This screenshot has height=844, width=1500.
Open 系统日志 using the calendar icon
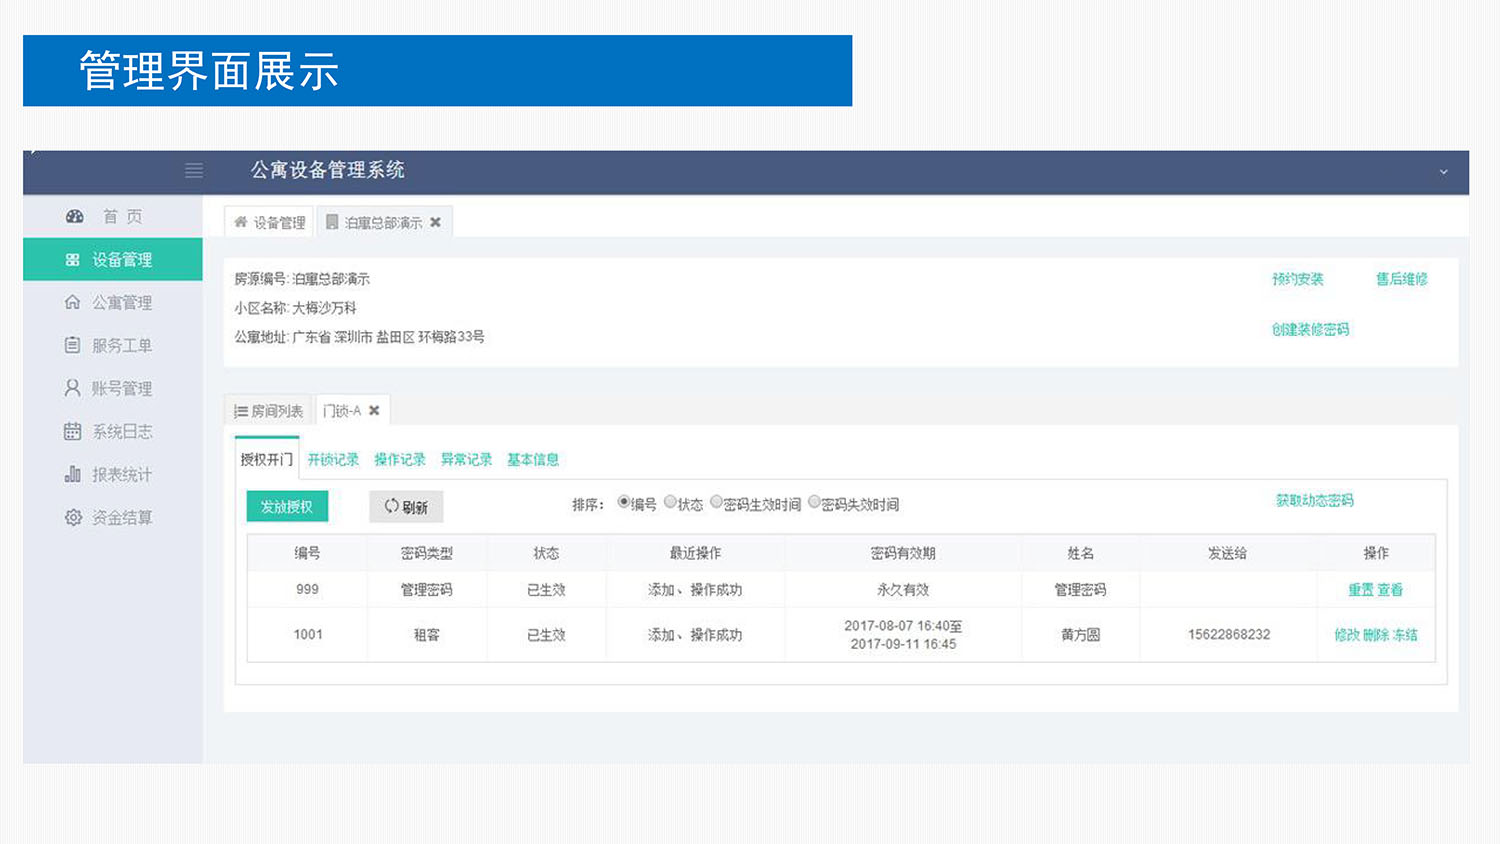click(74, 431)
